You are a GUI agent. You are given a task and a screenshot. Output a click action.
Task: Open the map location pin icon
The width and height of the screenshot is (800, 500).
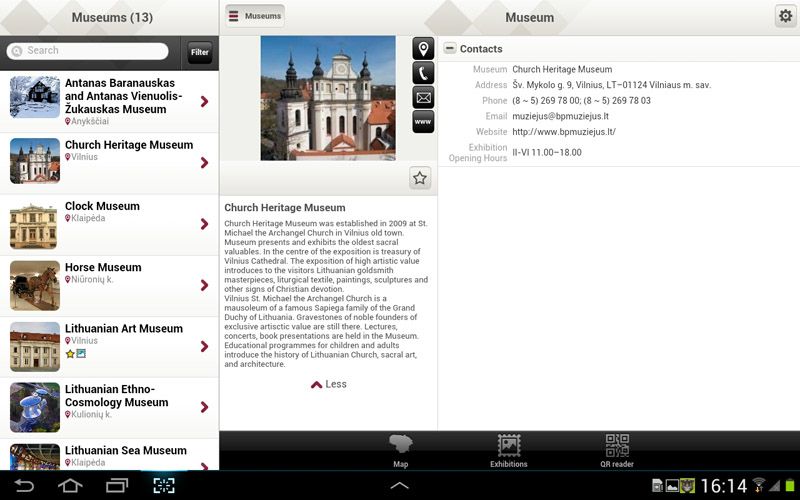coord(423,49)
